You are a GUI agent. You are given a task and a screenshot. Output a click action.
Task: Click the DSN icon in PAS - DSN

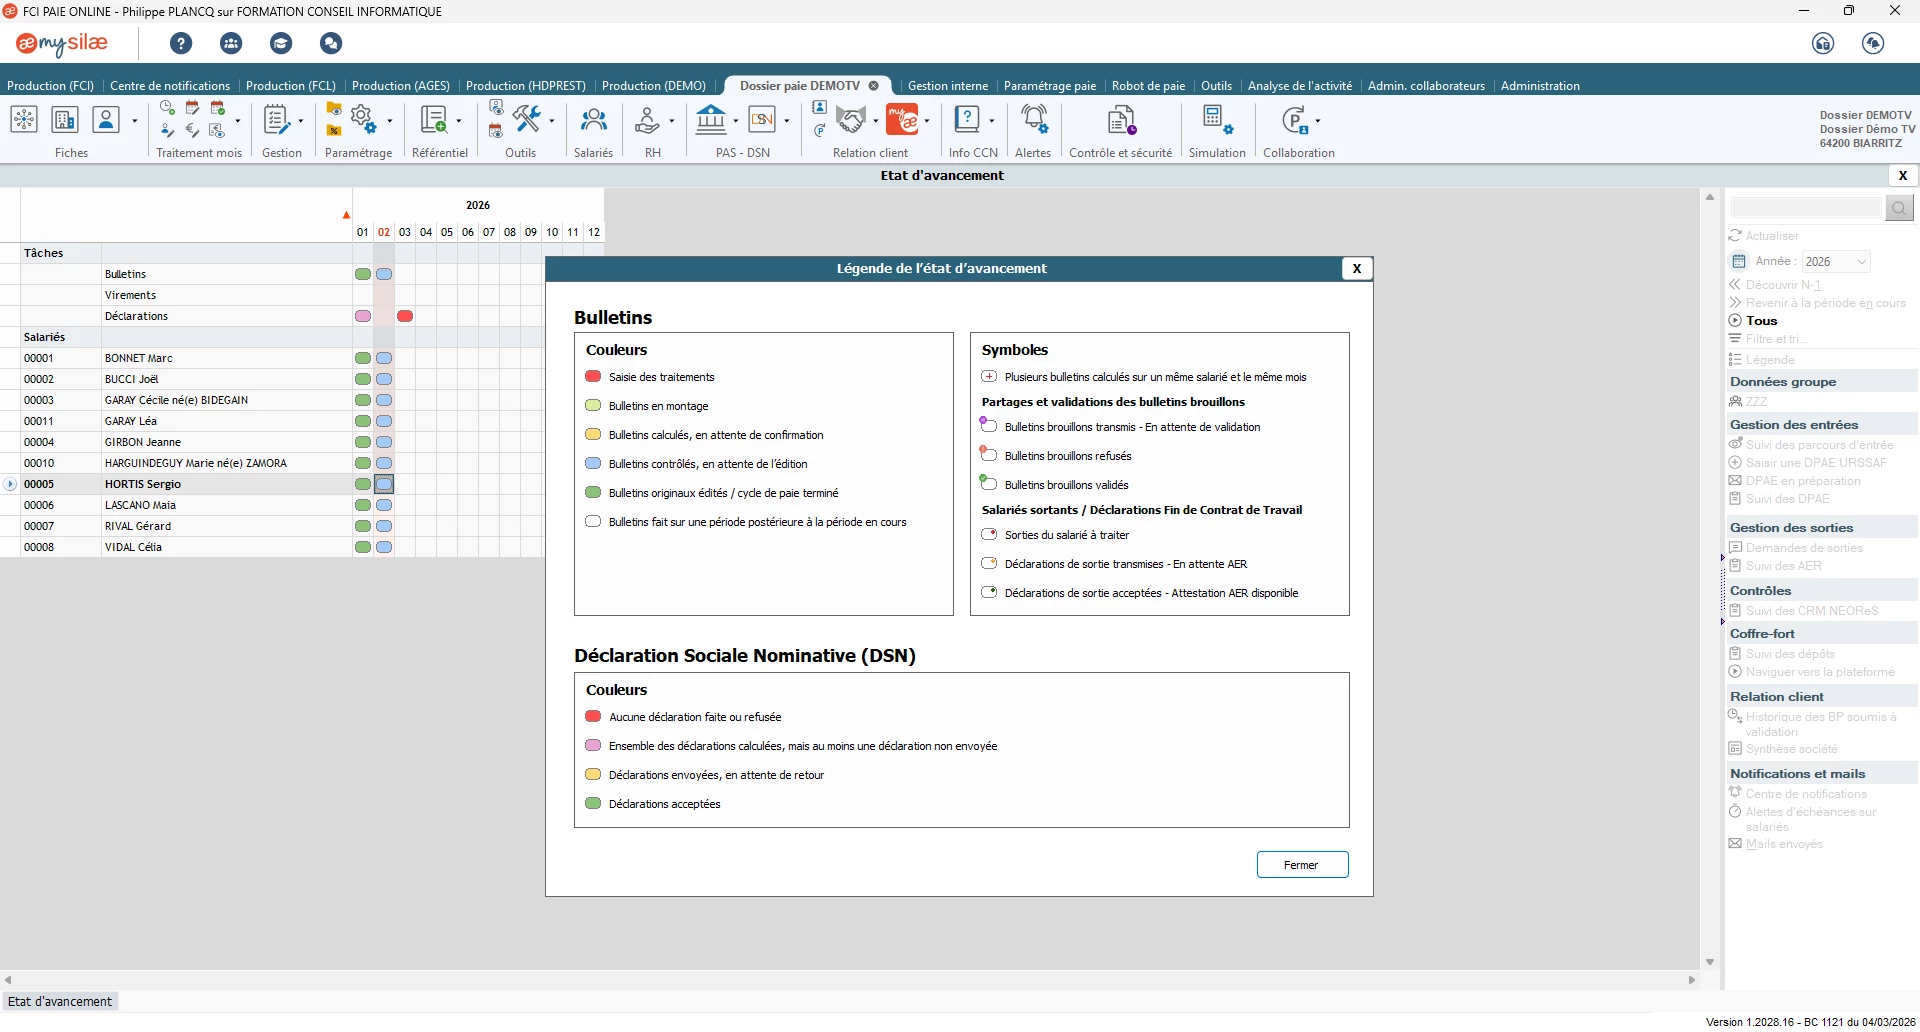(x=762, y=121)
